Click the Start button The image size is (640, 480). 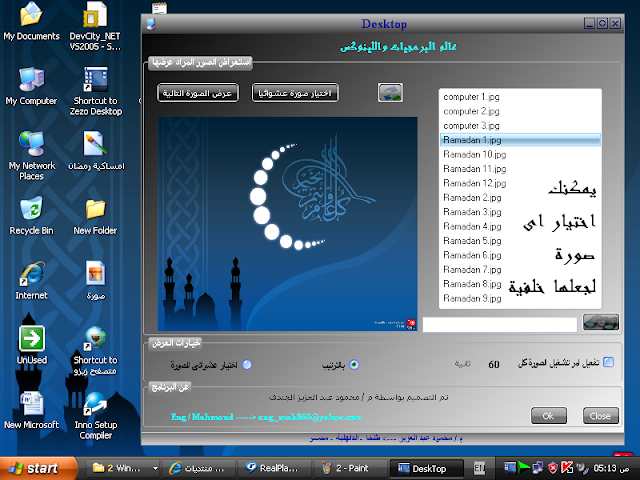click(x=39, y=468)
